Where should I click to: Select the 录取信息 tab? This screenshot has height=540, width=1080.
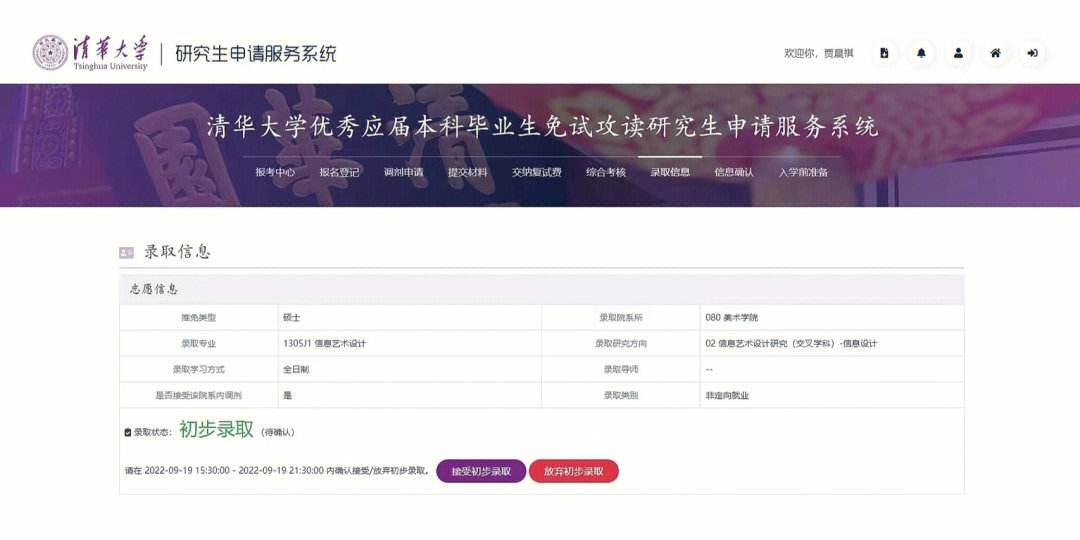[670, 172]
